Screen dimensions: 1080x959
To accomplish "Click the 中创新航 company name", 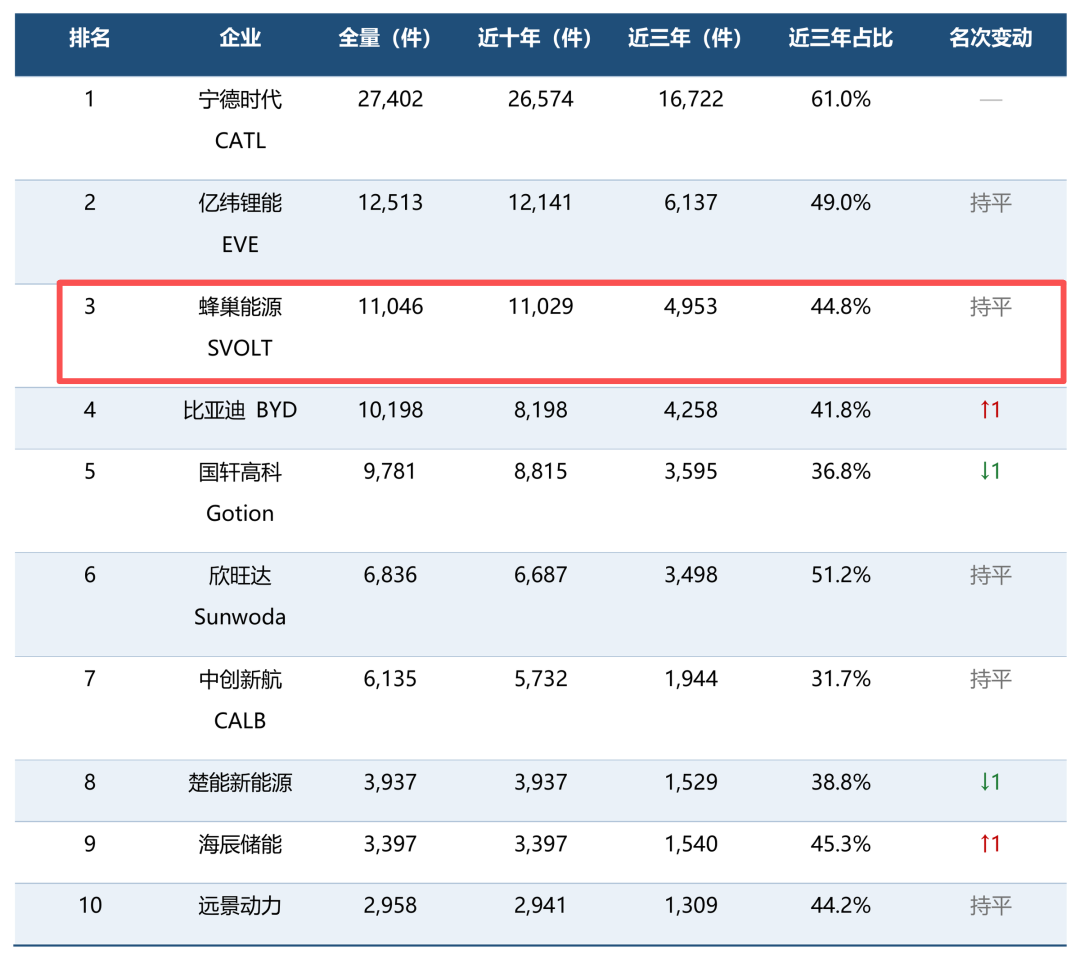I will pos(240,680).
